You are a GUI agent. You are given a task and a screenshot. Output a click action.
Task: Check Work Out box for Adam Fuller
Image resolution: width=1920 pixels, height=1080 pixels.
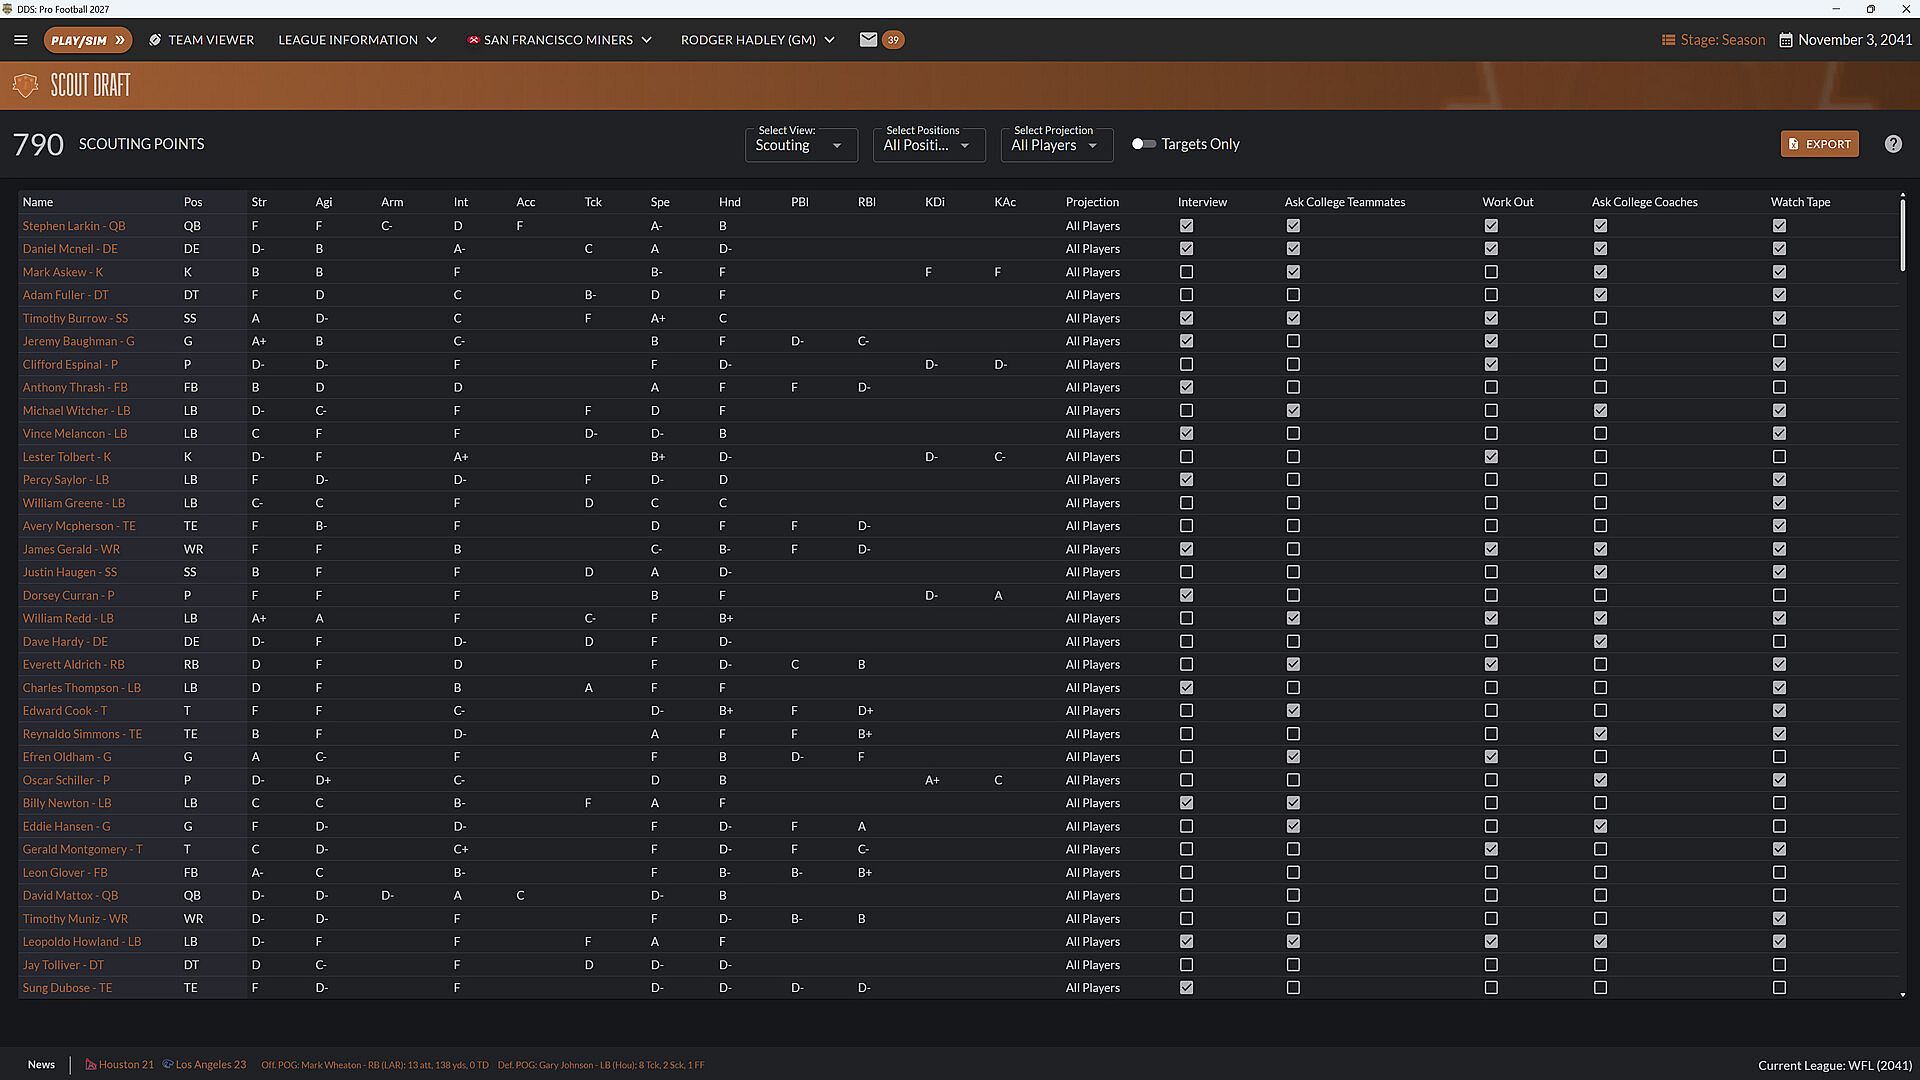[1491, 295]
